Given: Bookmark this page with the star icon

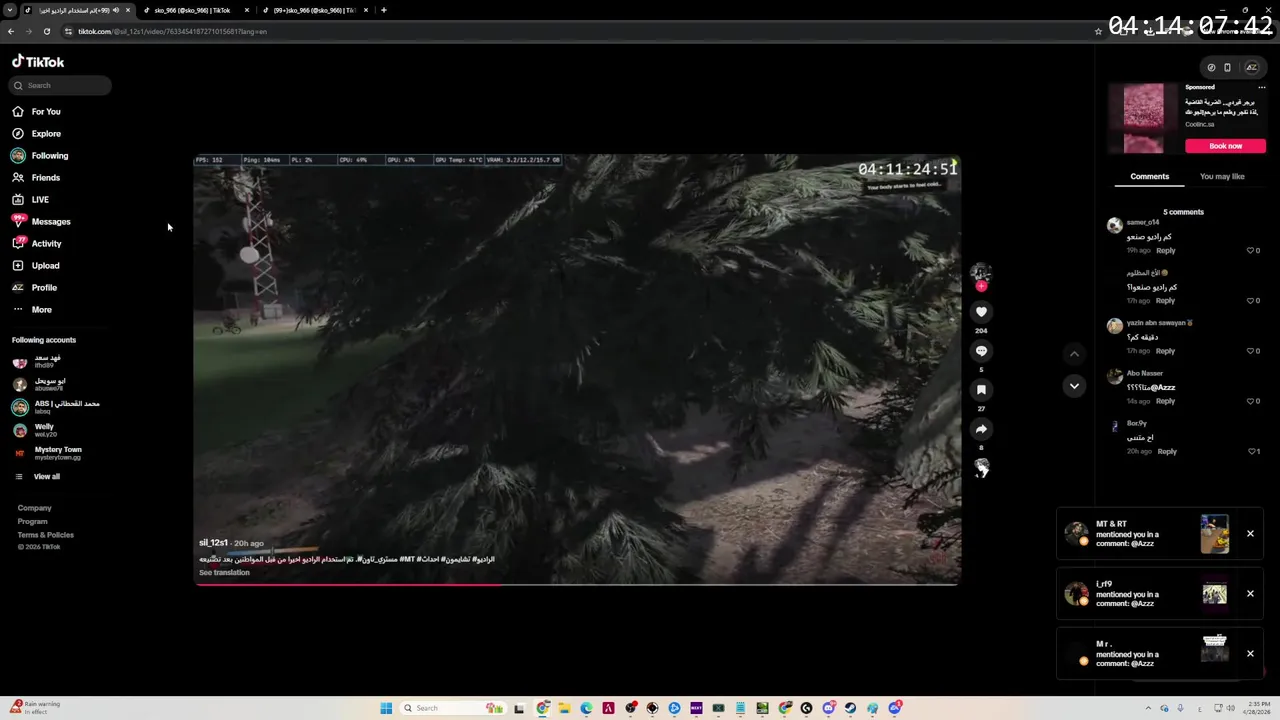Looking at the screenshot, I should pyautogui.click(x=1098, y=32).
